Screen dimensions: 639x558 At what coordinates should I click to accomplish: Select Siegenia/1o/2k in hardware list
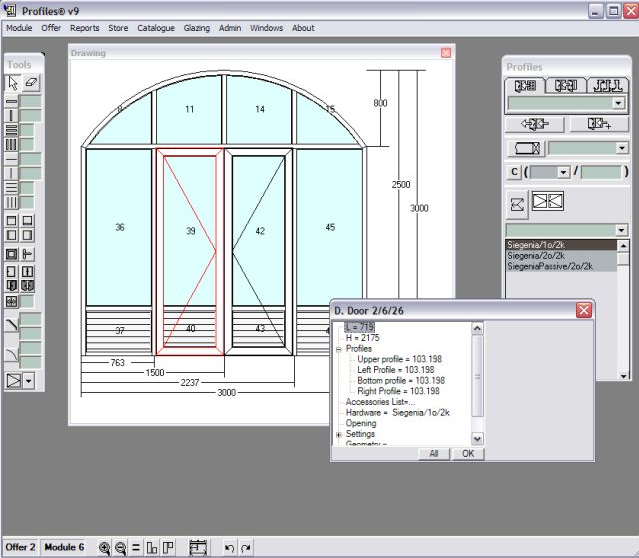(x=561, y=245)
